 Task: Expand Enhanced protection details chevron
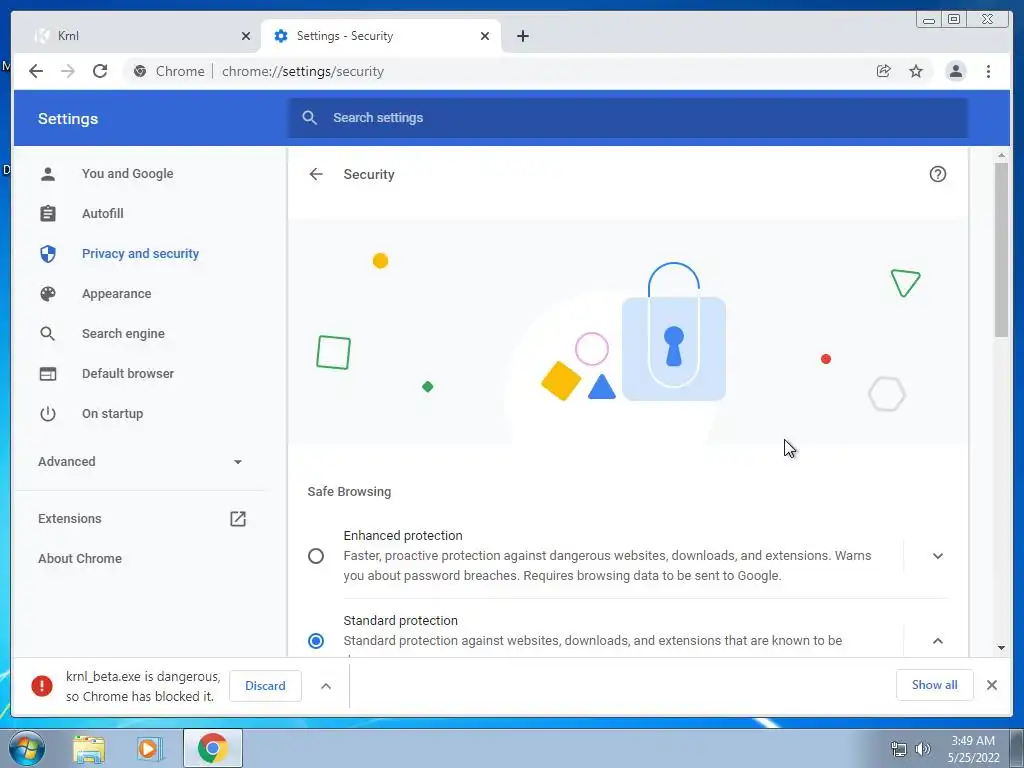(938, 556)
